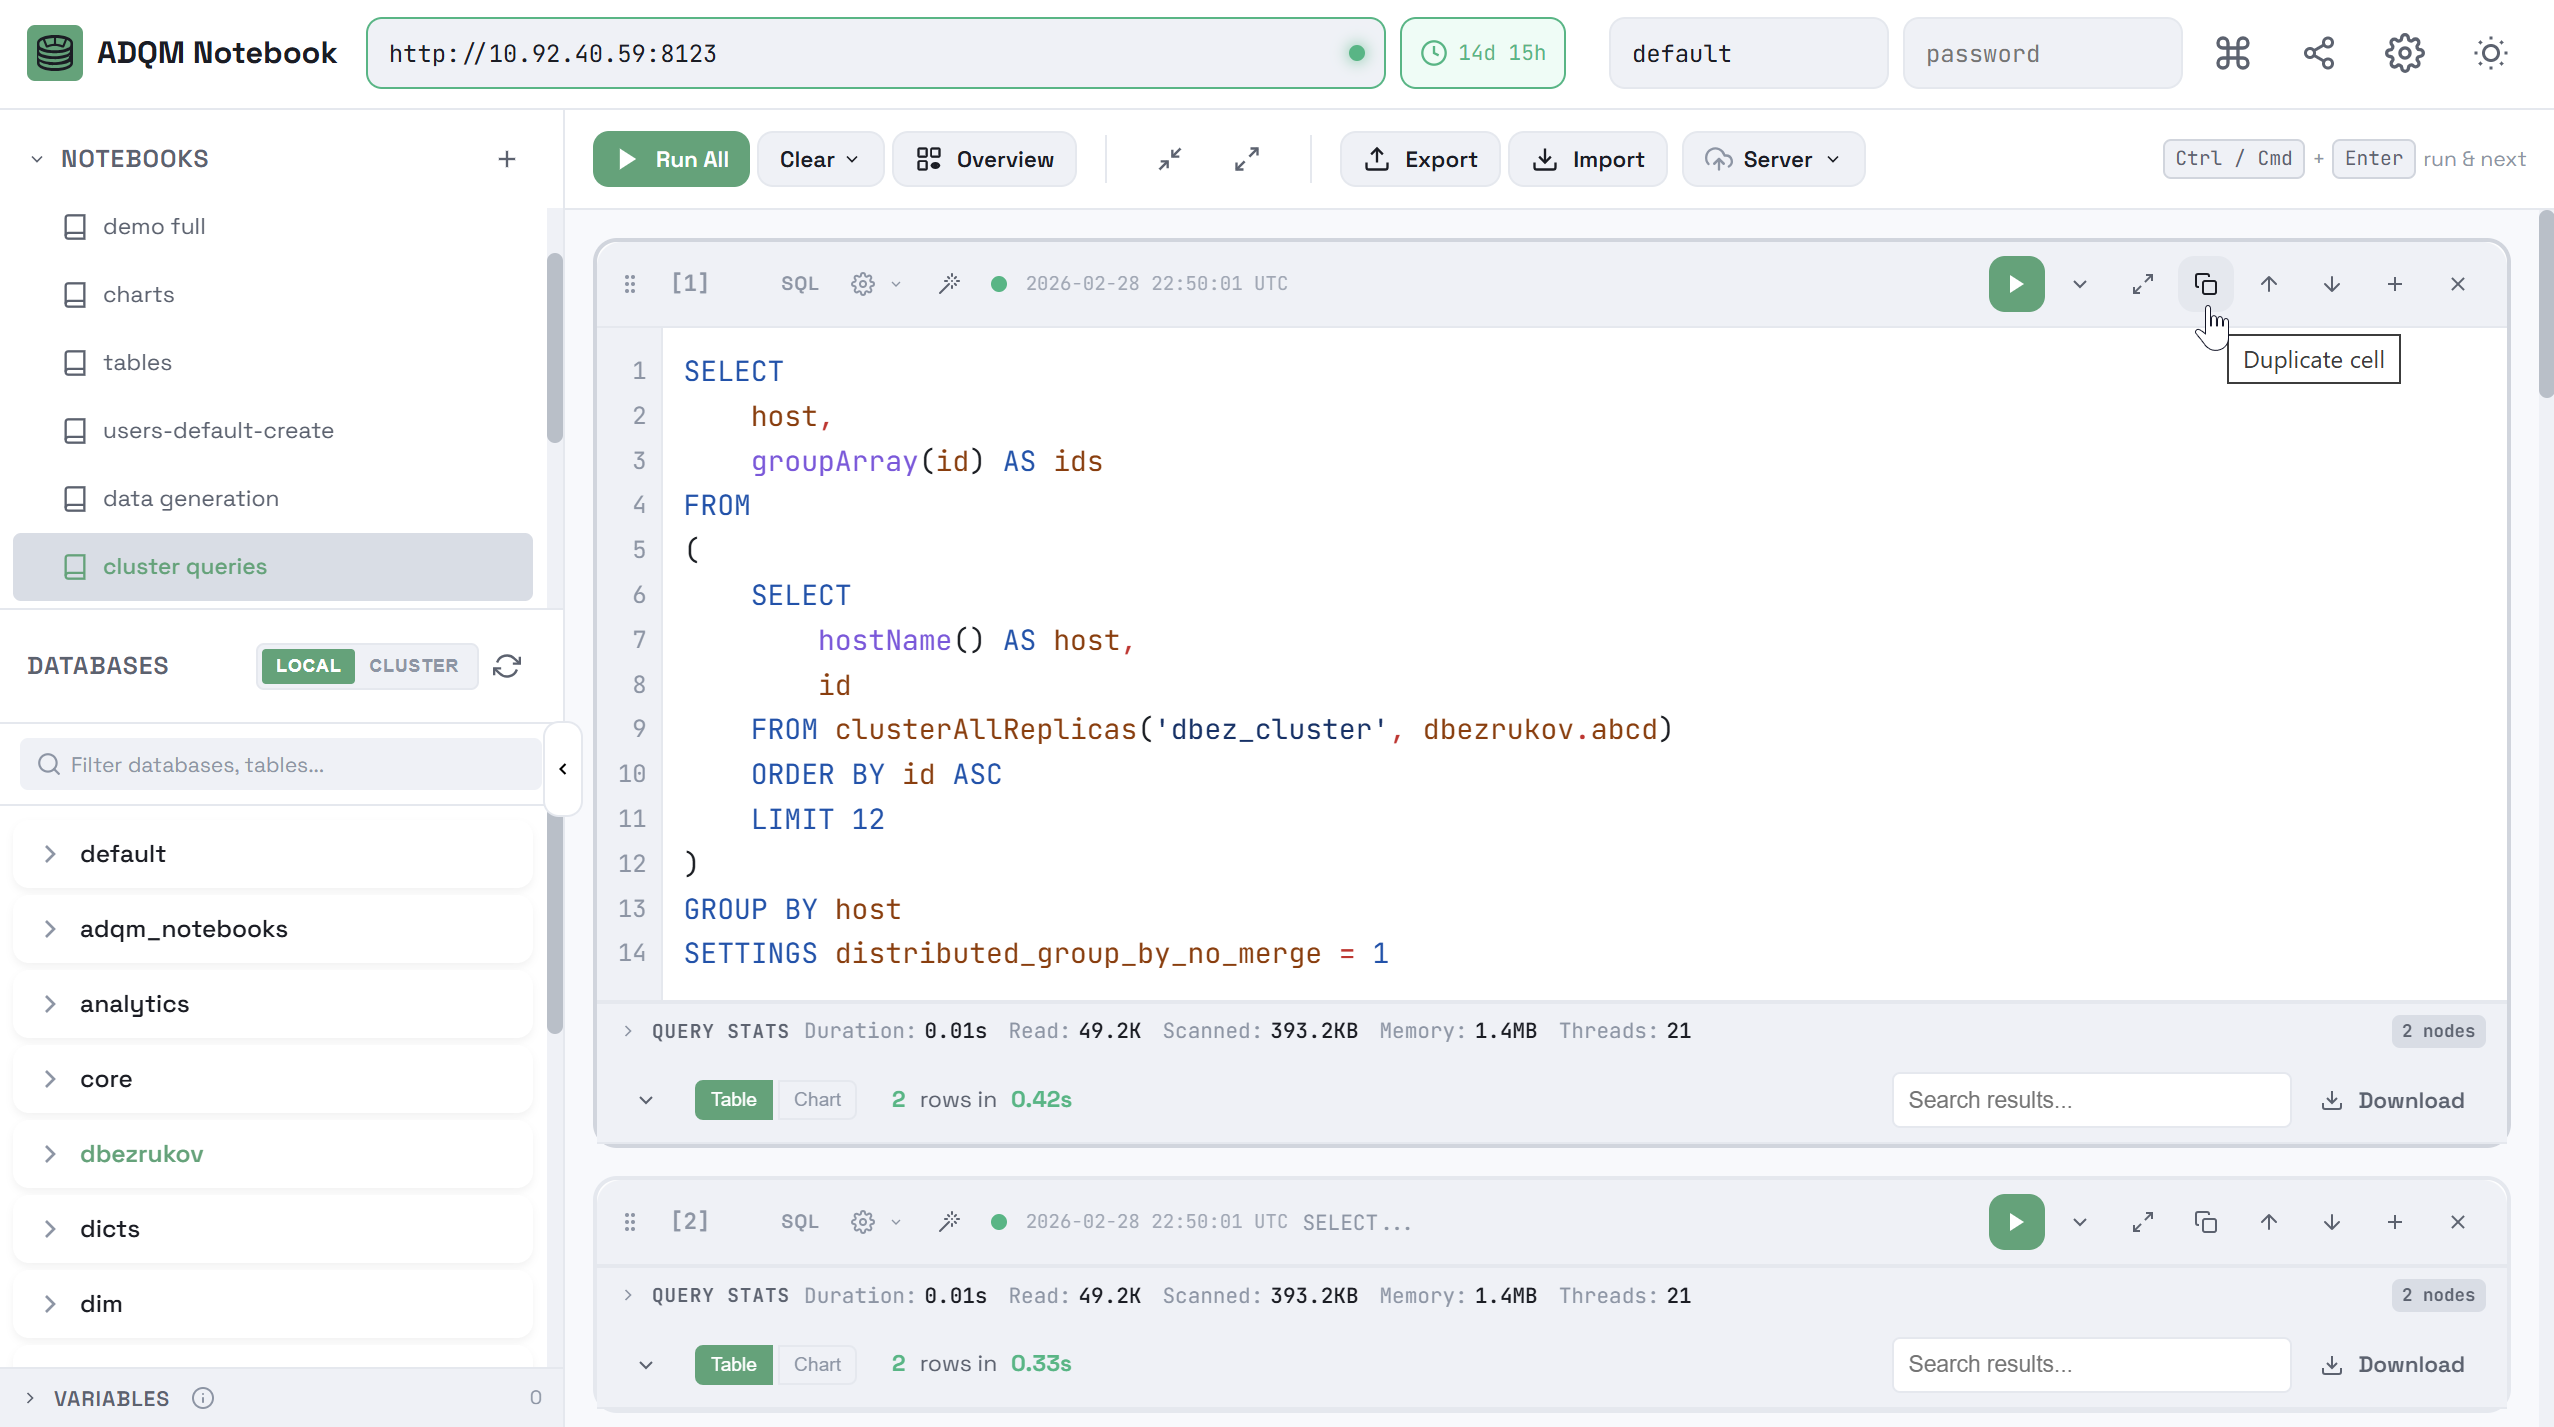This screenshot has height=1427, width=2554.
Task: Maximize cell [1] editor
Action: click(2142, 284)
